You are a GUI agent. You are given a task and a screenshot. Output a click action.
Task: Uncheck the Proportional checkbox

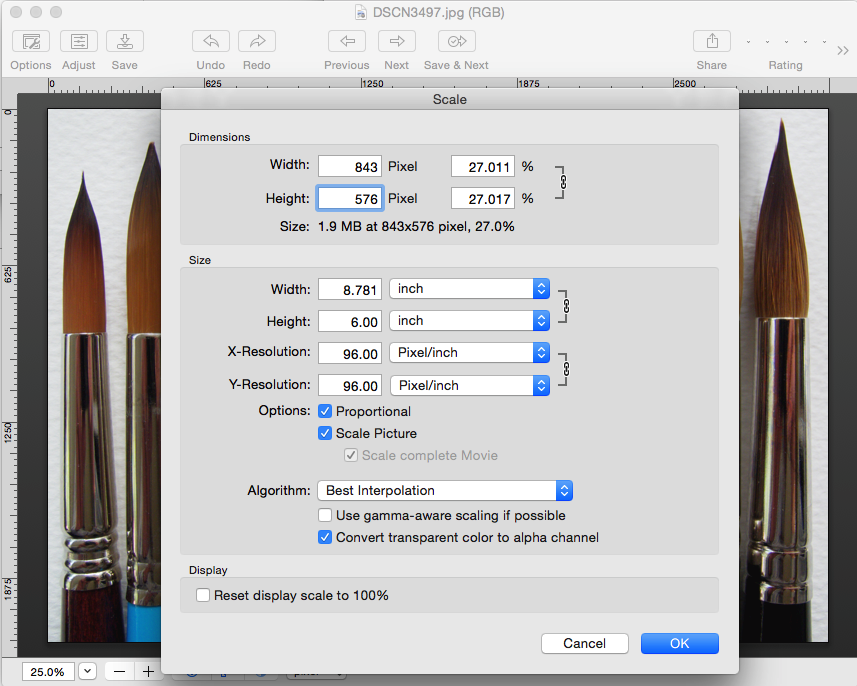(x=325, y=411)
